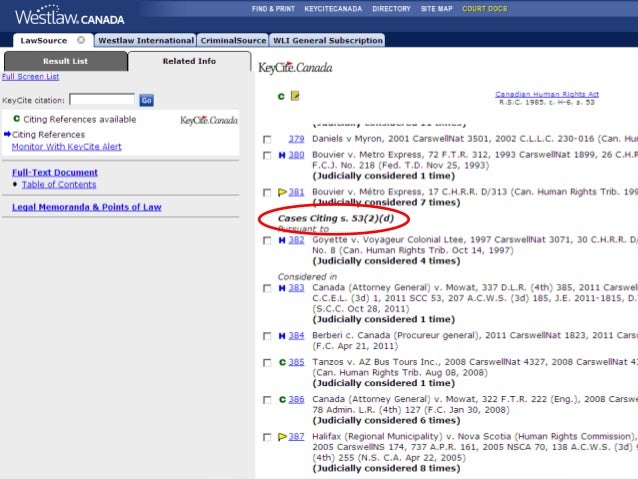Screen dimensions: 638x479
Task: Open Site Map from top navigation
Action: [437, 9]
